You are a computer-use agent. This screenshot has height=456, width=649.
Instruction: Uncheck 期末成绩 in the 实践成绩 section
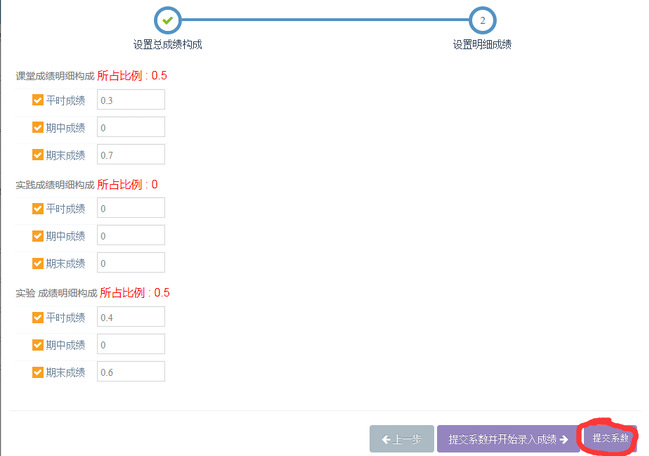38,263
